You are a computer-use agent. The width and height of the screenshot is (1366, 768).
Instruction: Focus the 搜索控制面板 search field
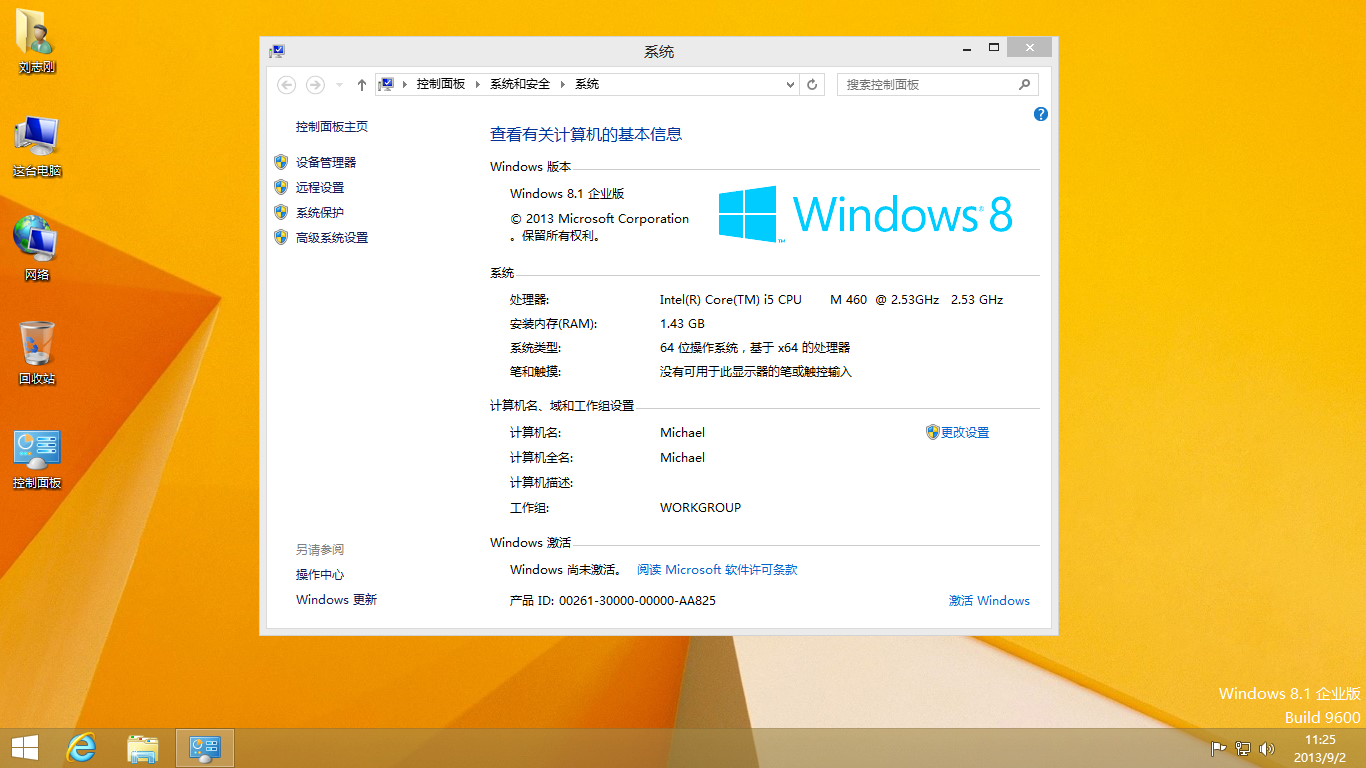click(937, 85)
